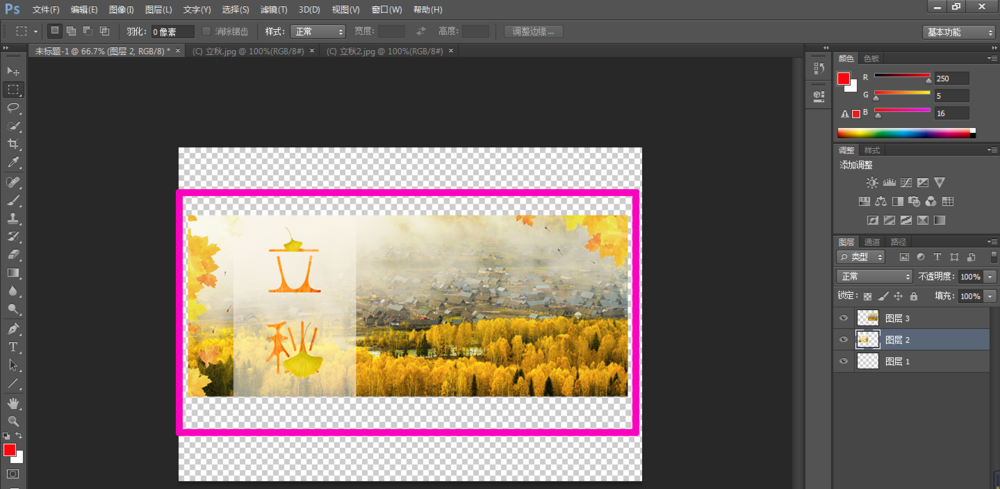The image size is (1000, 489).
Task: Hide 图层 3 layer visibility
Action: [843, 318]
